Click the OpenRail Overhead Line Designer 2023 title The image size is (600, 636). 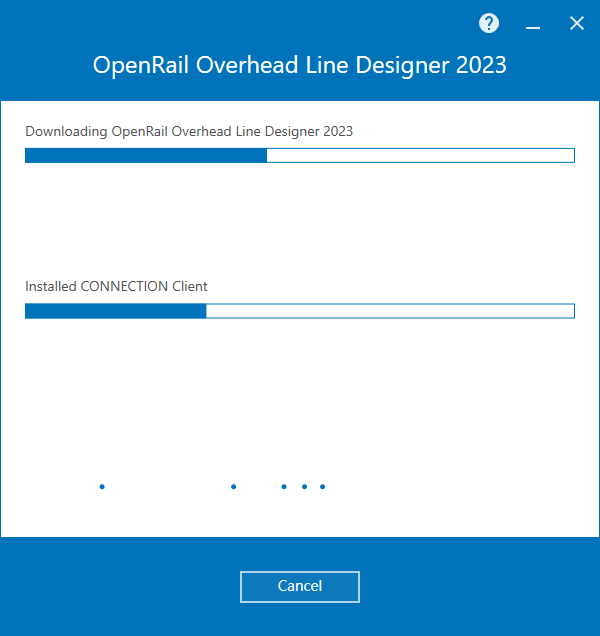click(x=300, y=65)
